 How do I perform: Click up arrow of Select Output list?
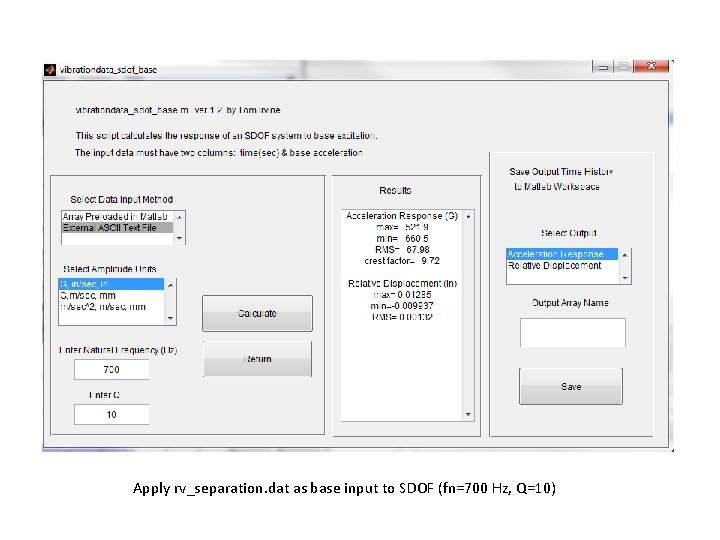click(624, 255)
